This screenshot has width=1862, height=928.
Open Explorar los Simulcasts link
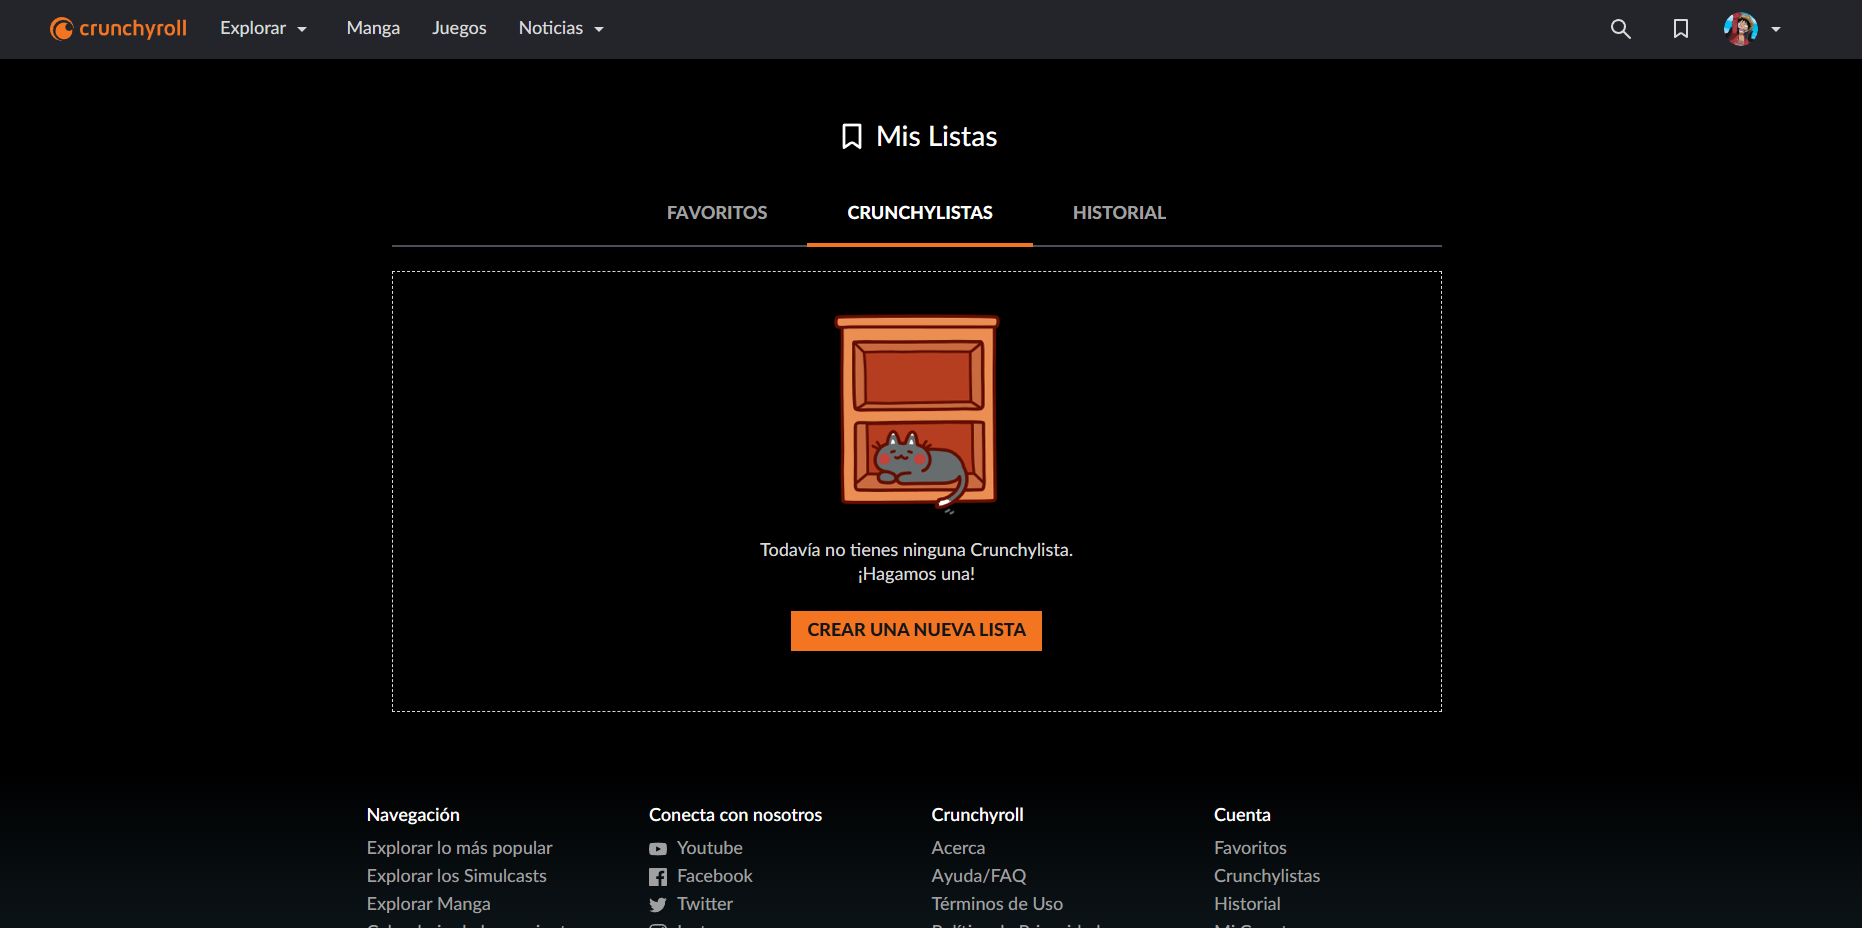pyautogui.click(x=456, y=876)
